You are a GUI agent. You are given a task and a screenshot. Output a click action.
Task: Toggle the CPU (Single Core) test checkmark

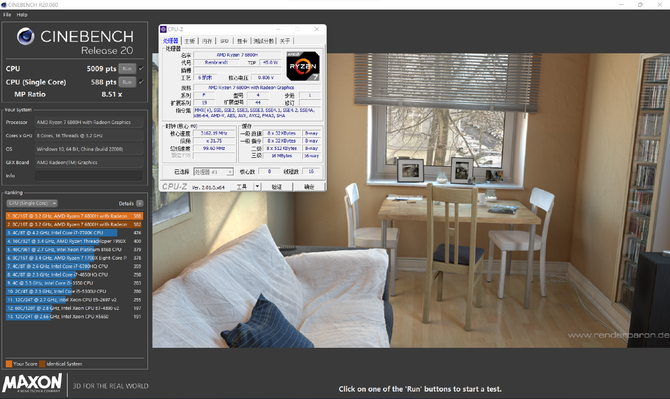[x=141, y=82]
